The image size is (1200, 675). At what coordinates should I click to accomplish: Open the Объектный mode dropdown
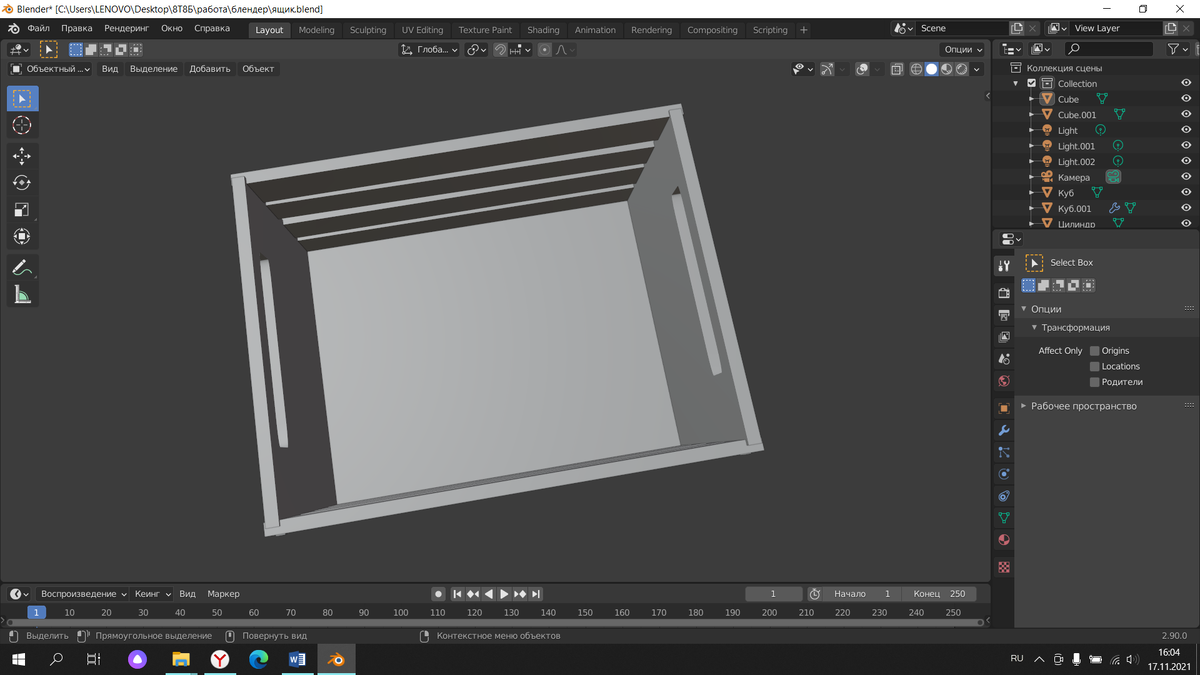point(50,69)
